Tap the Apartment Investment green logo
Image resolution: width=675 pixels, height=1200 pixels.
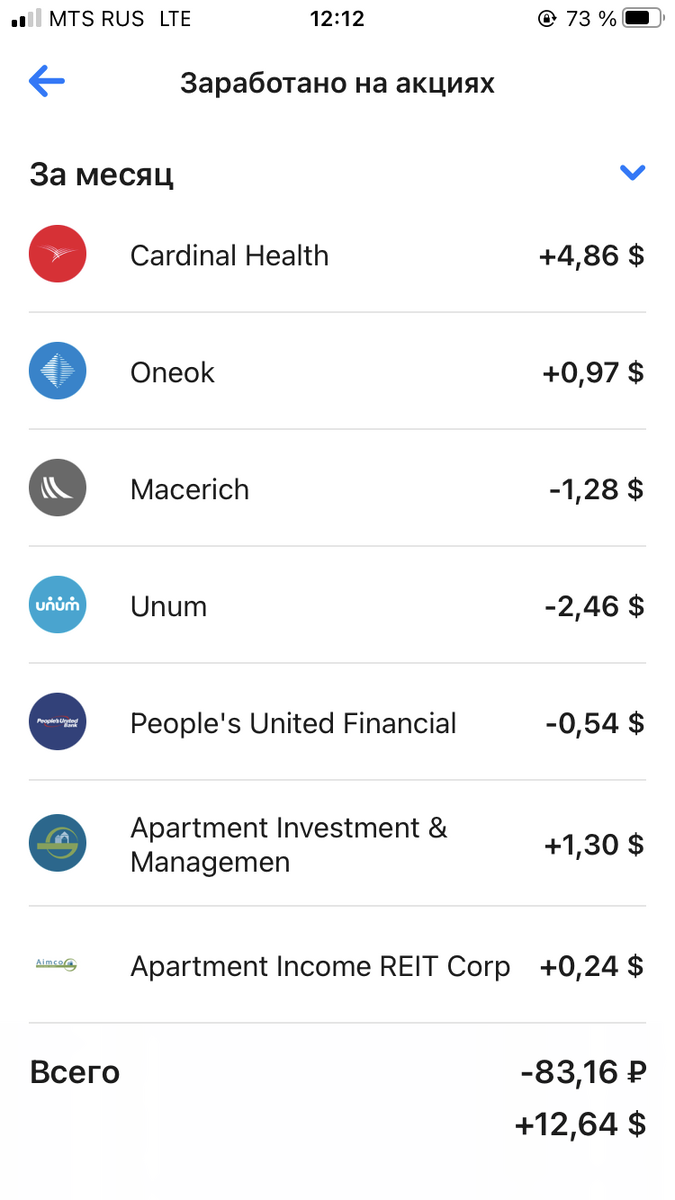[58, 843]
